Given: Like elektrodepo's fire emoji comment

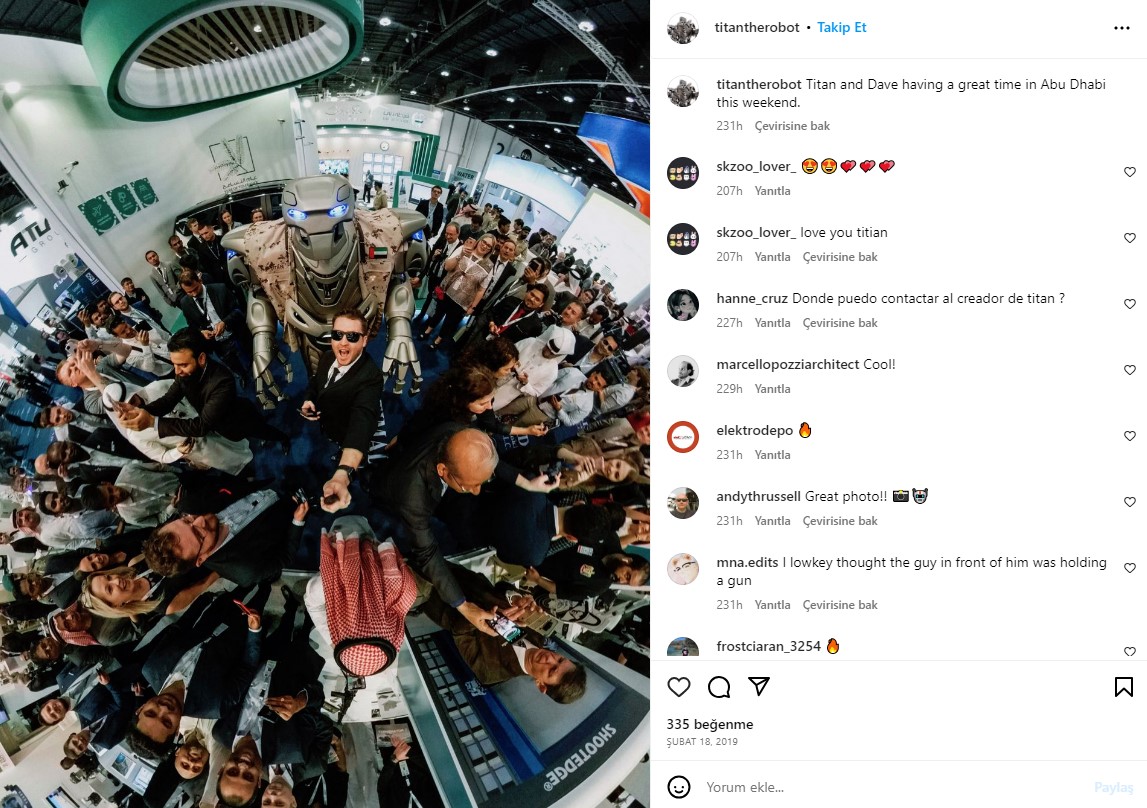Looking at the screenshot, I should click(x=1129, y=436).
